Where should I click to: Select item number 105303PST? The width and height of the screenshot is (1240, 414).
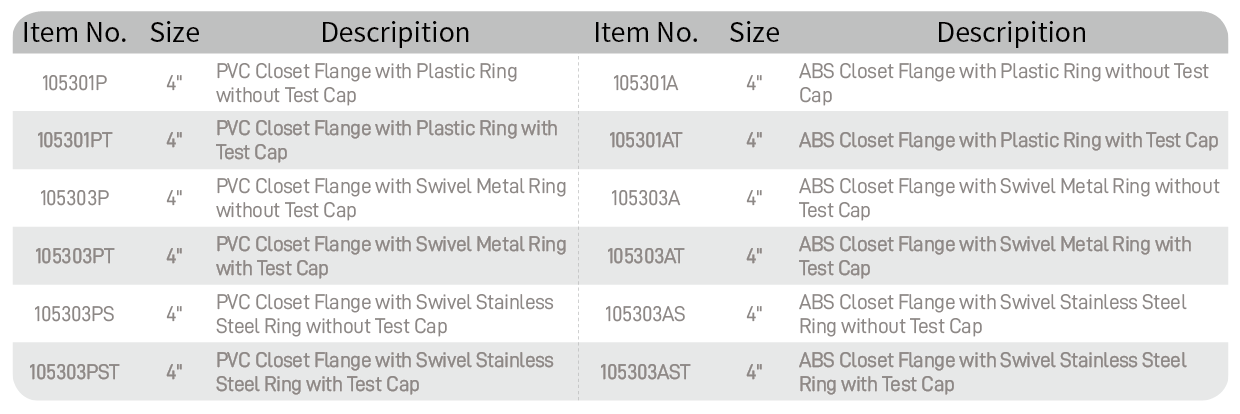pyautogui.click(x=74, y=372)
